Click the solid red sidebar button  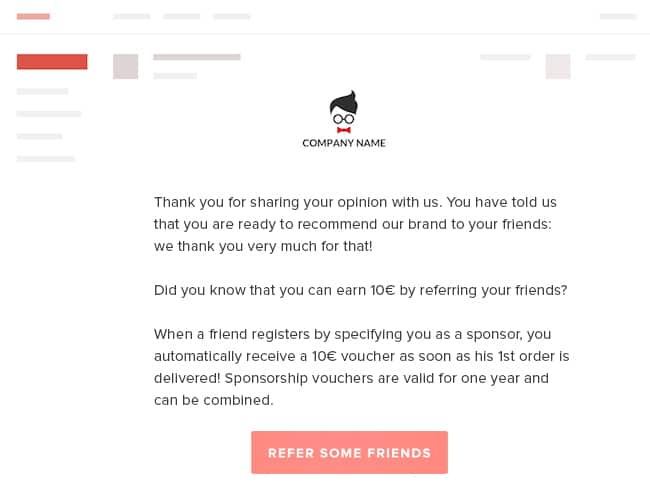click(52, 62)
